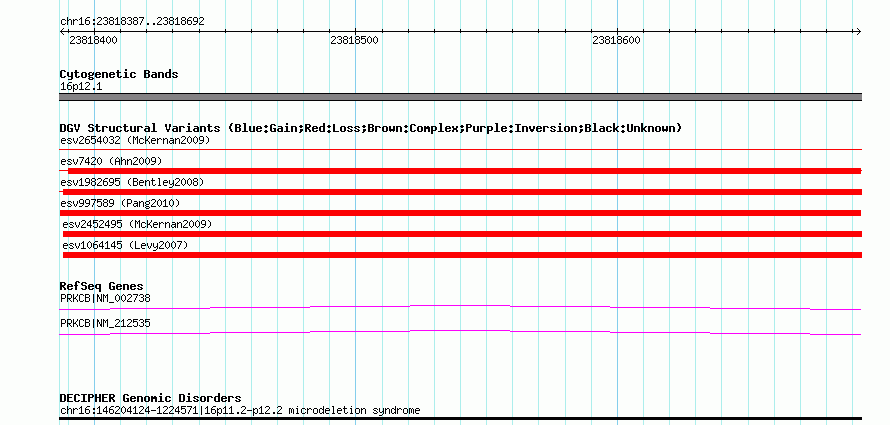Click the 23818400 ruler position label
The height and width of the screenshot is (425, 890).
[x=94, y=40]
